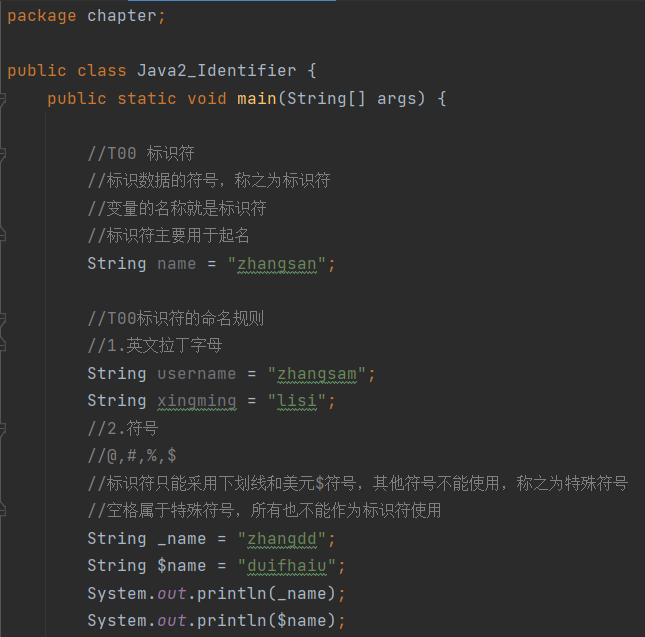Click the $name variable declaration
Screen dimensions: 645x637
coord(181,566)
